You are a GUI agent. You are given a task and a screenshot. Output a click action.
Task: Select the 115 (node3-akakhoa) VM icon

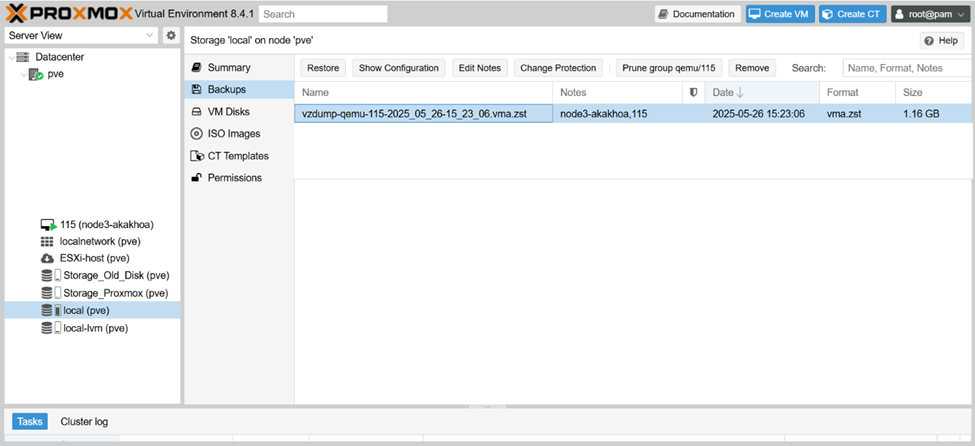[47, 225]
